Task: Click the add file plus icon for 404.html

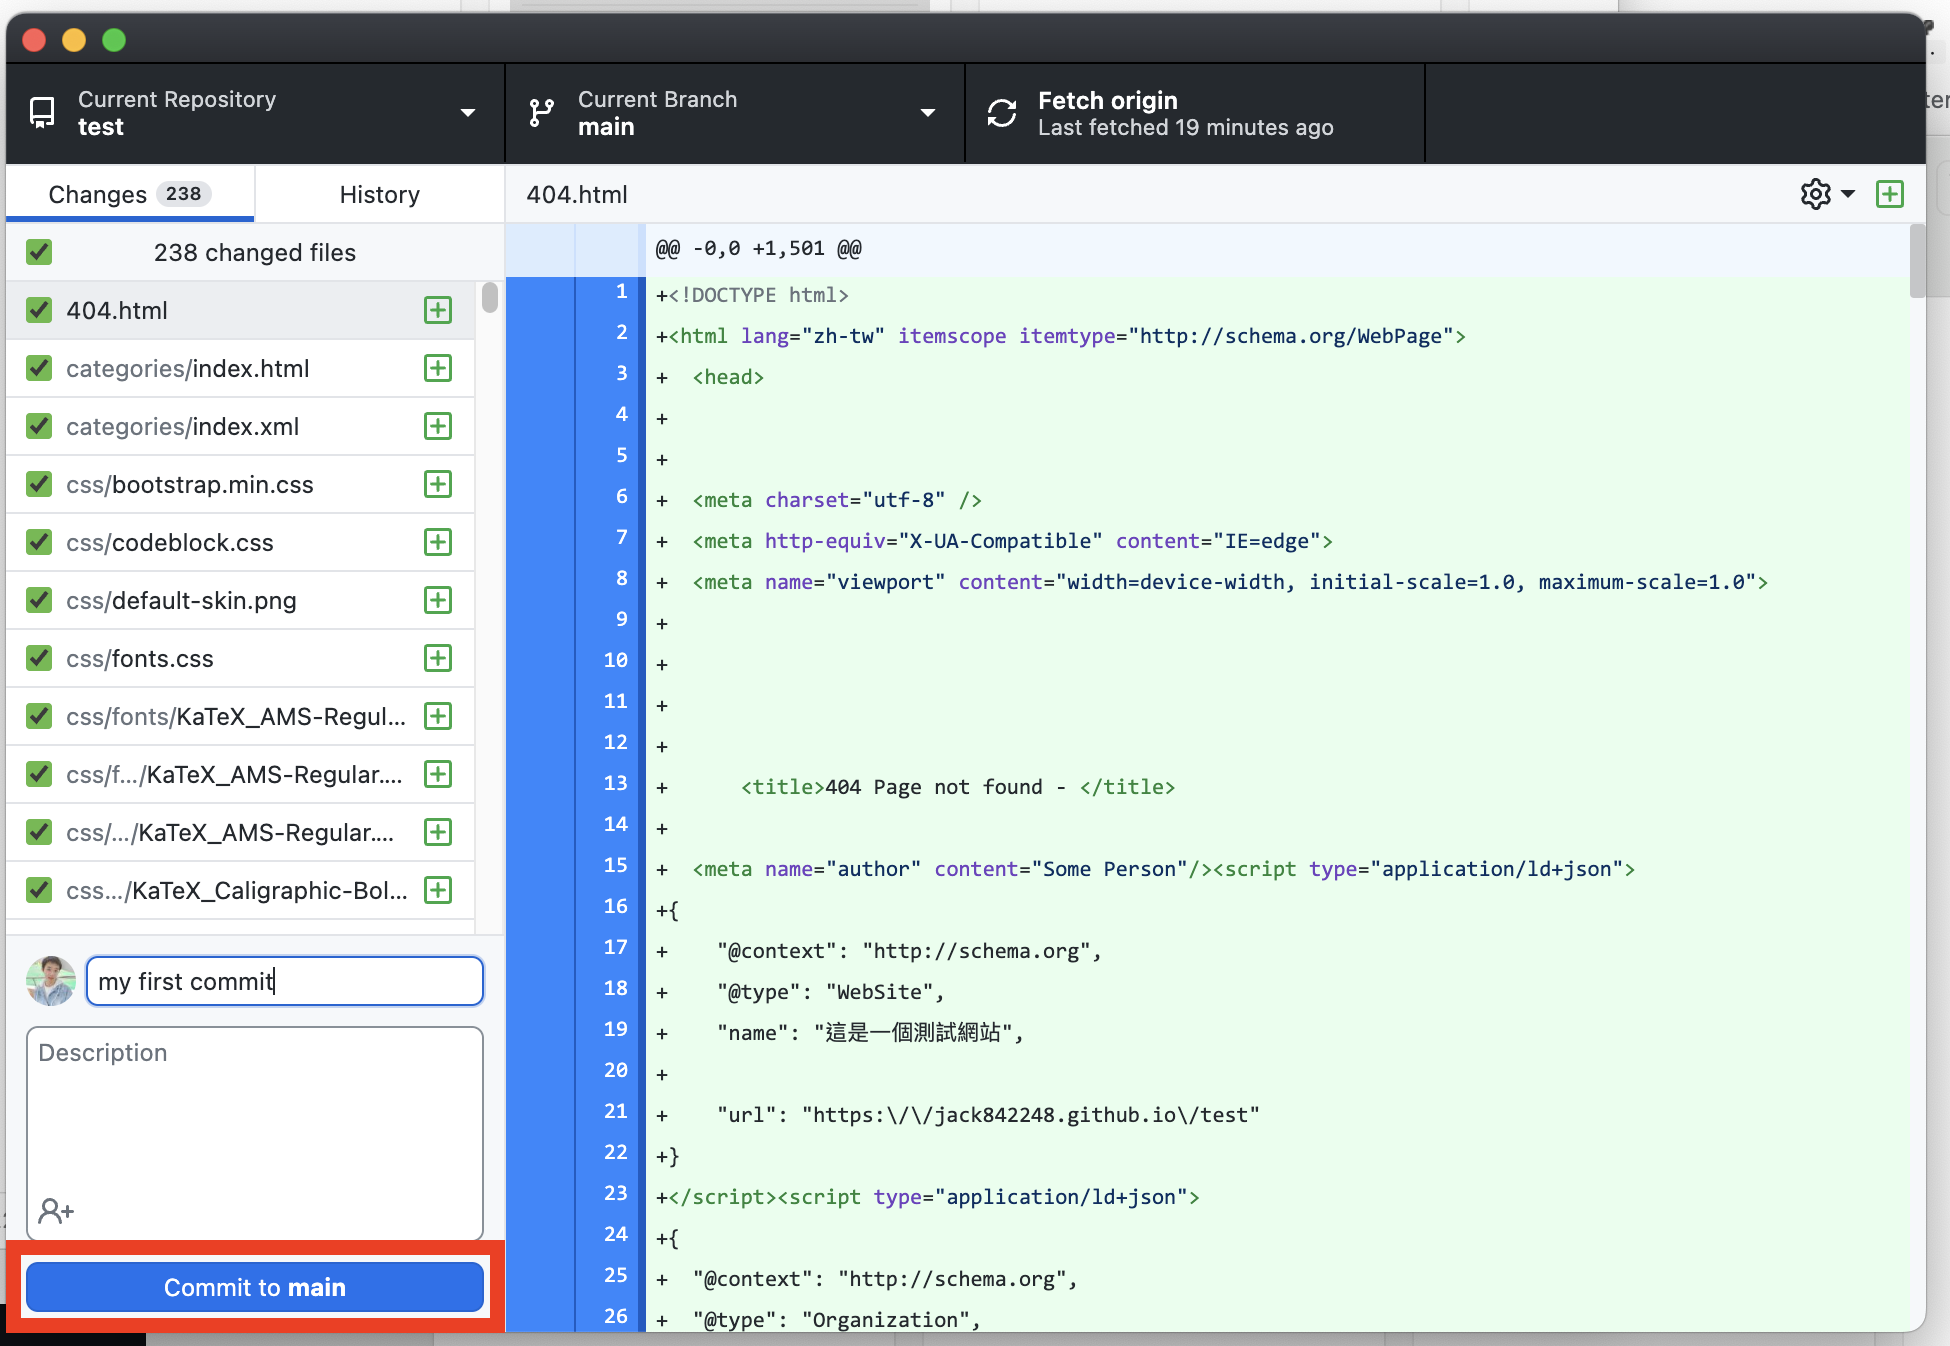Action: pyautogui.click(x=439, y=310)
